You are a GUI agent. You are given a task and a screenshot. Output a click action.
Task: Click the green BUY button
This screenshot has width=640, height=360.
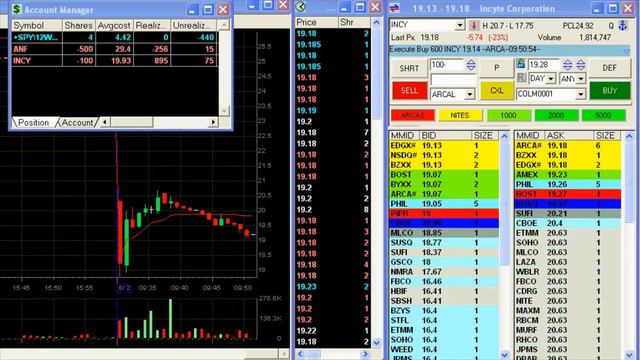pos(610,90)
